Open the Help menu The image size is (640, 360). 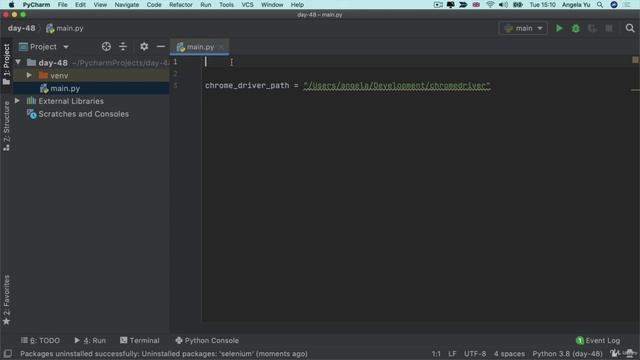pyautogui.click(x=297, y=4)
